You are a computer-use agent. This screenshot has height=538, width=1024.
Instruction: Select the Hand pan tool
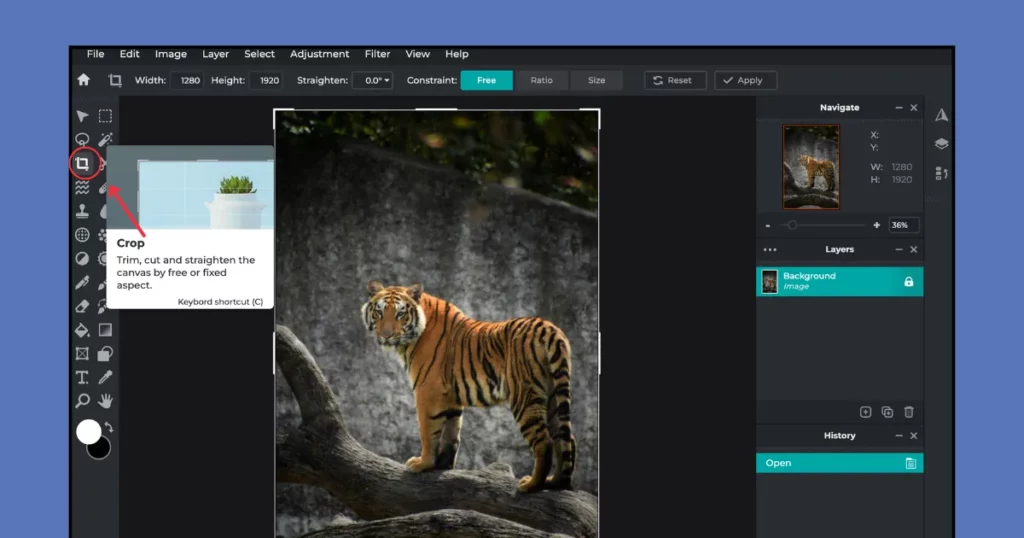[105, 401]
